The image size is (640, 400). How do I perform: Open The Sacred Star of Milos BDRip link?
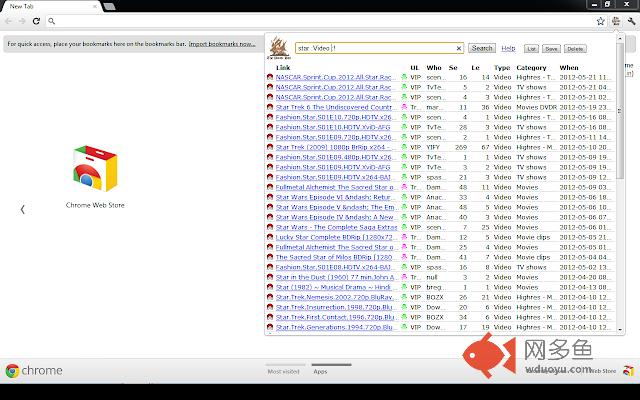pyautogui.click(x=336, y=257)
